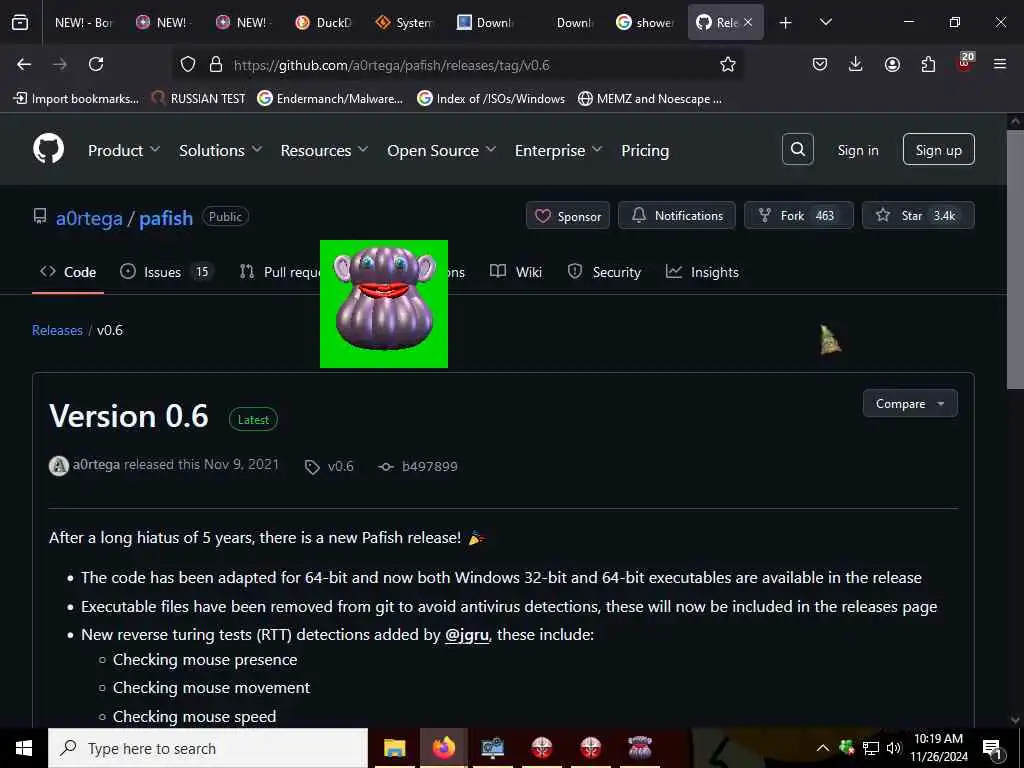The width and height of the screenshot is (1024, 768).
Task: Click the Firefox taskbar icon
Action: (443, 748)
